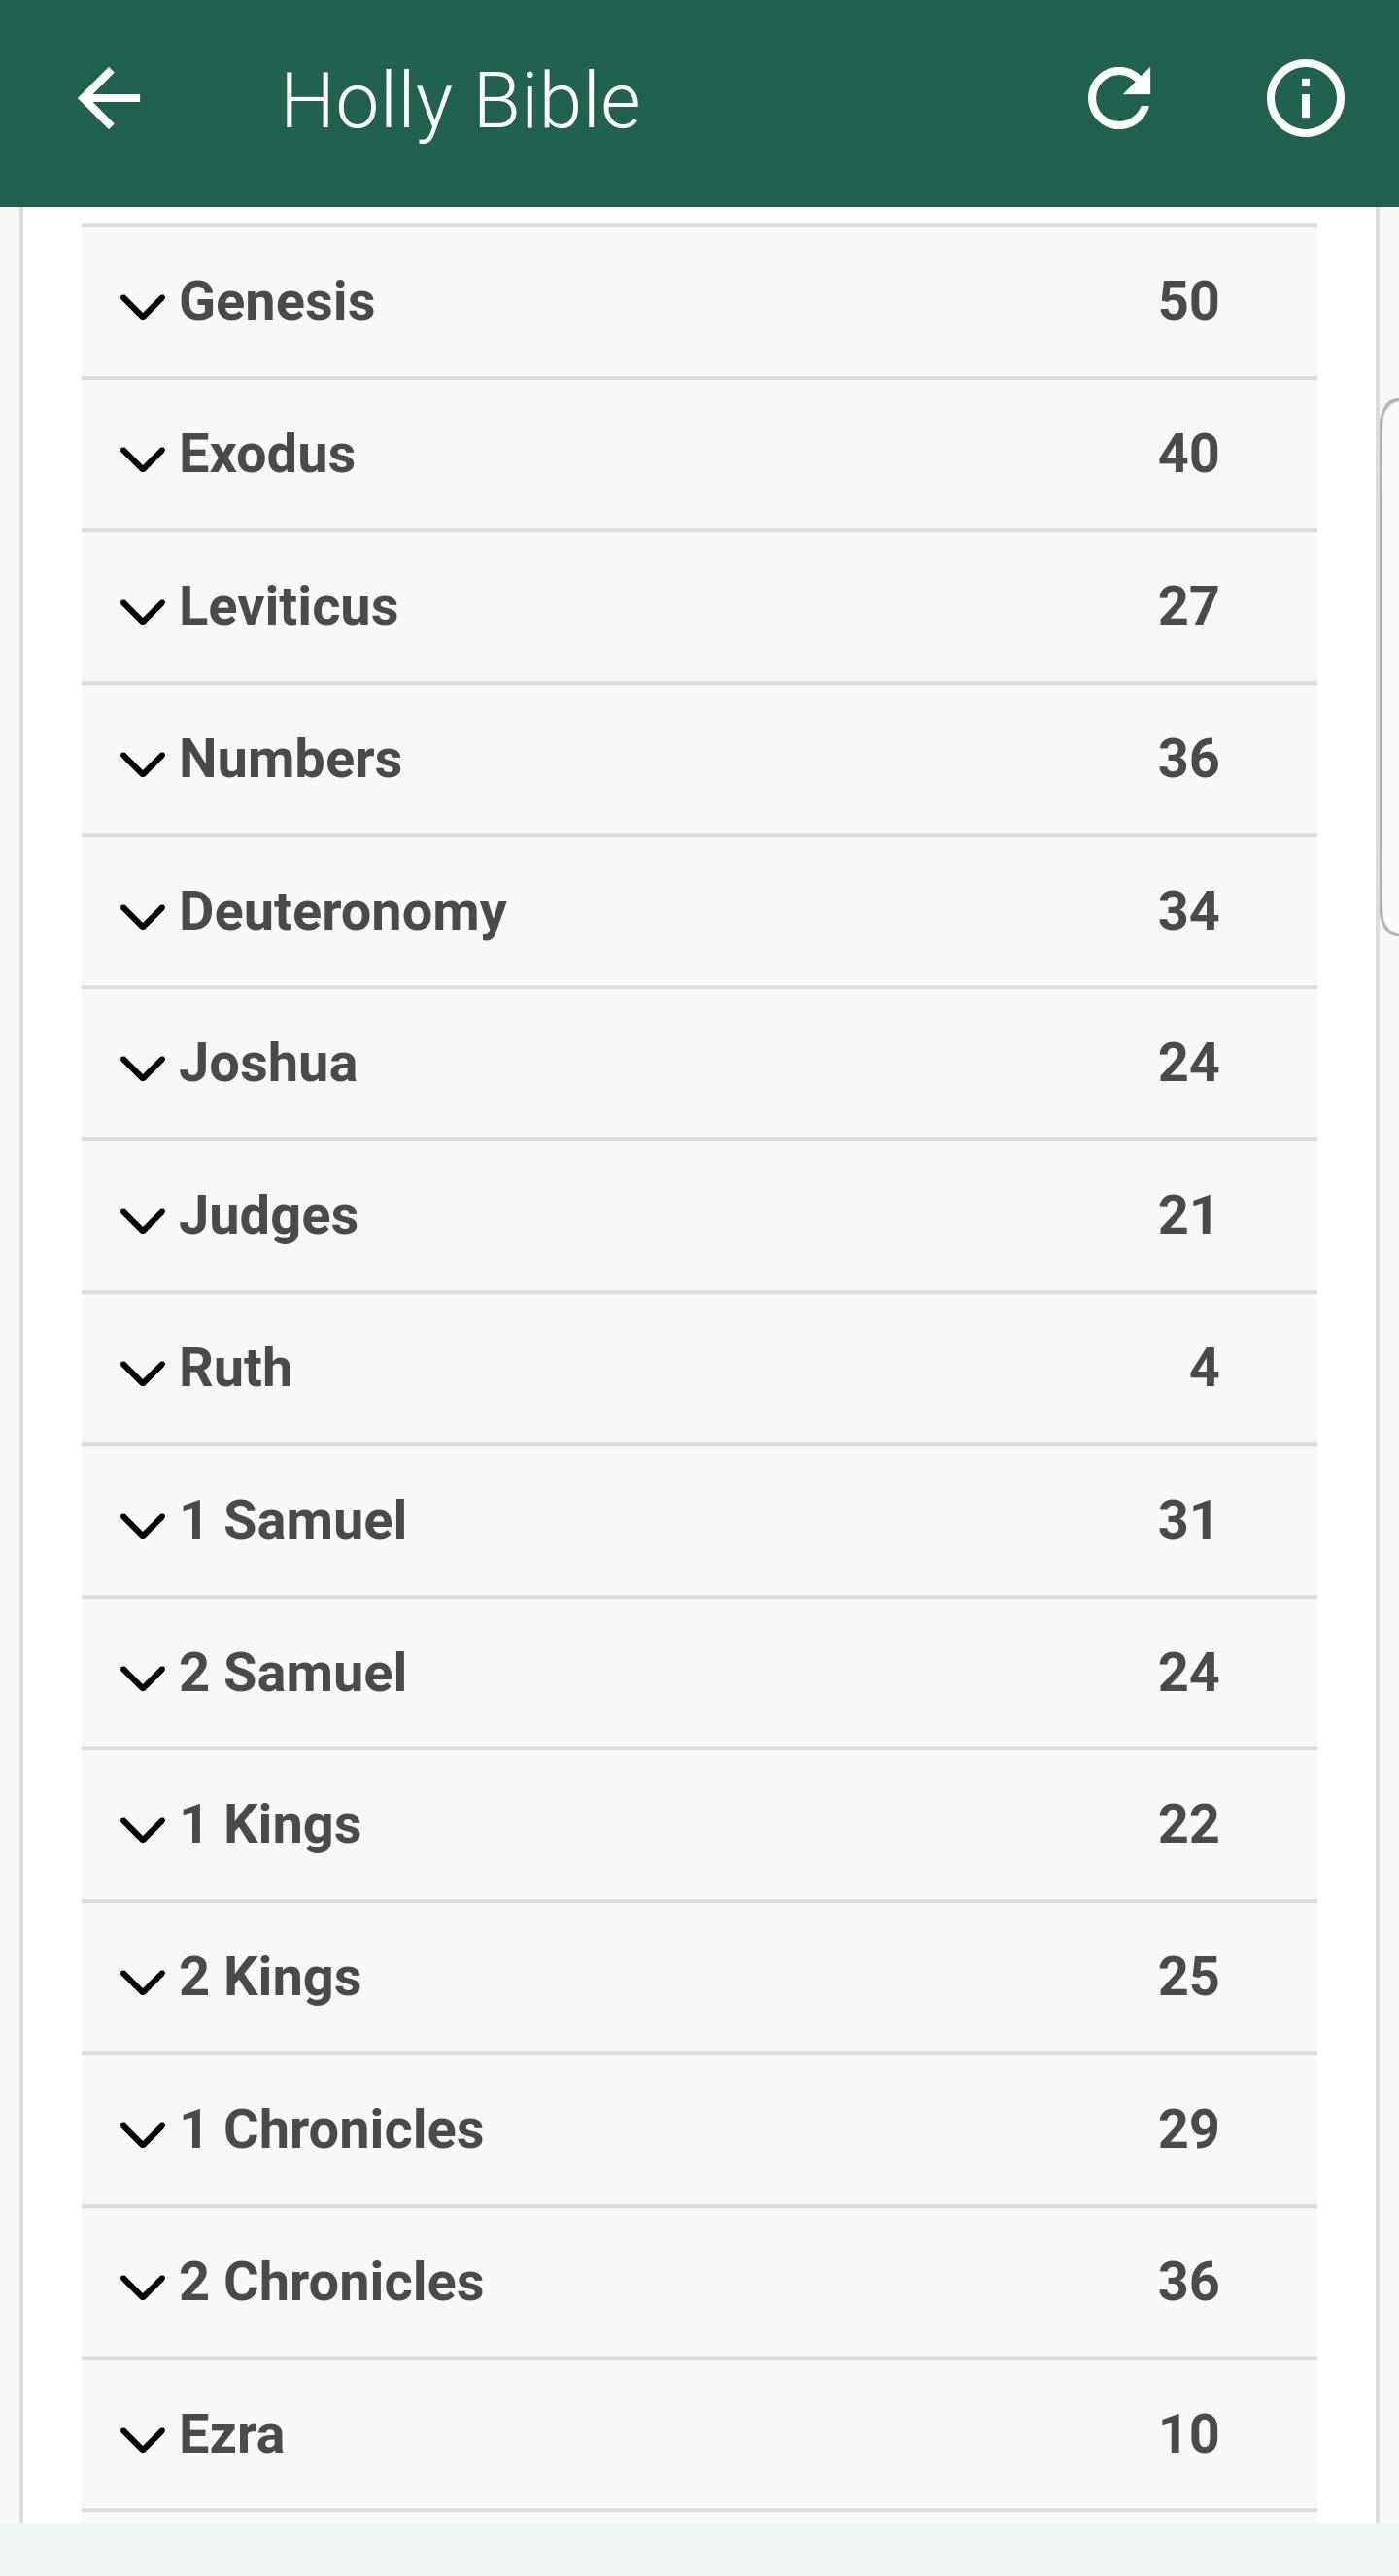
Task: Open the info icon
Action: 1305,98
